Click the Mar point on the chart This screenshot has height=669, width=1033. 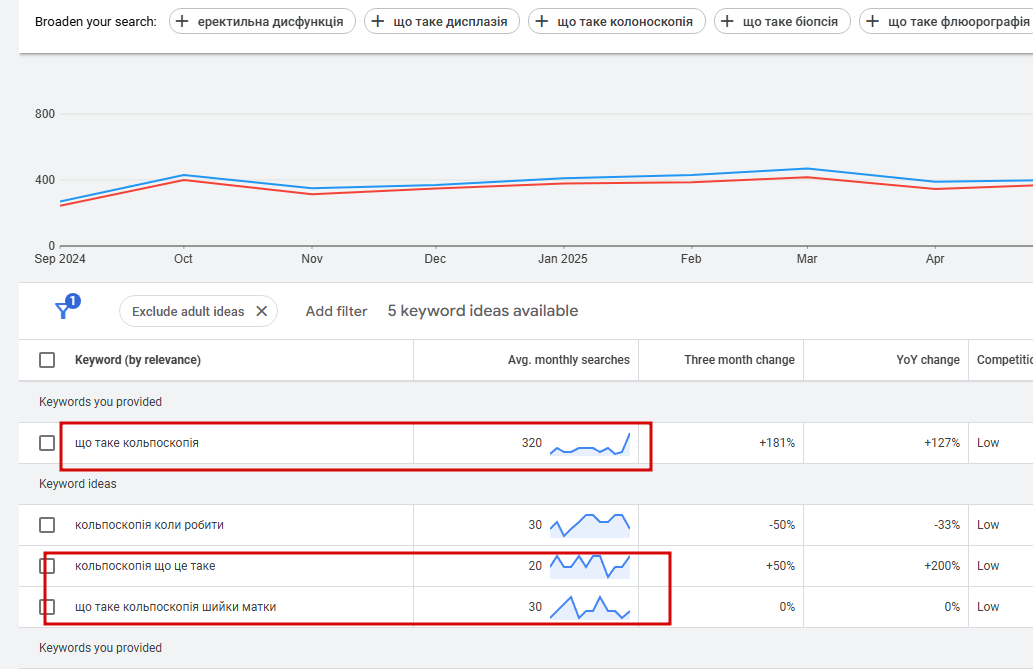(807, 169)
